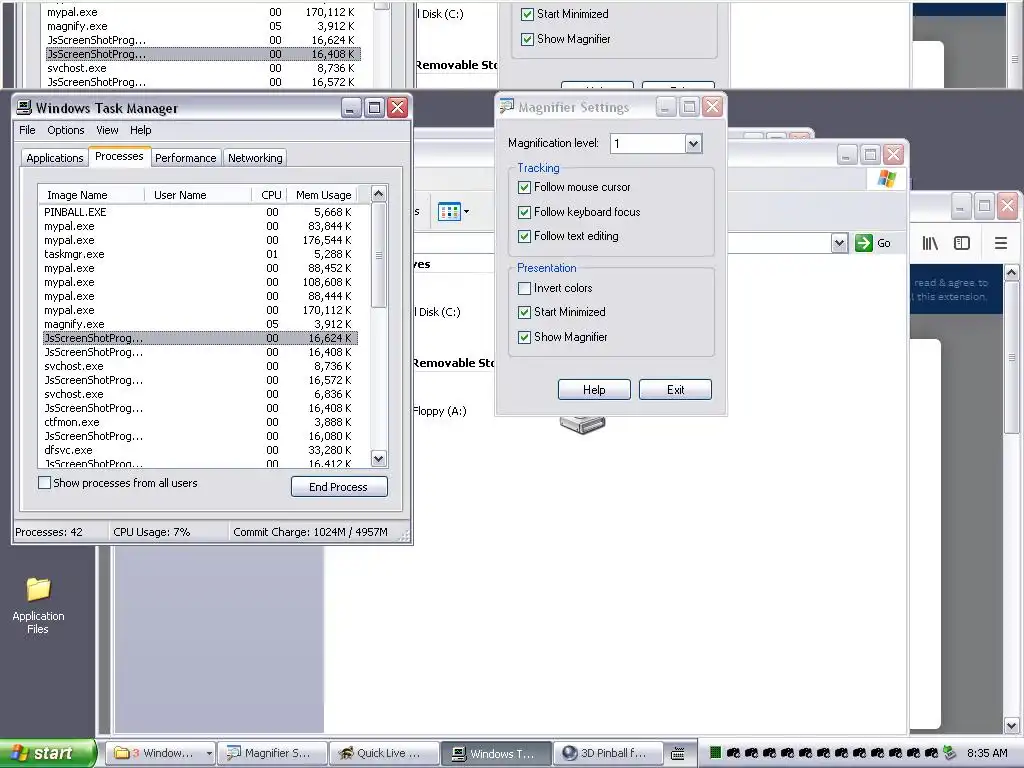
Task: Click the Magnifier Settings title bar icon
Action: pyautogui.click(x=507, y=106)
